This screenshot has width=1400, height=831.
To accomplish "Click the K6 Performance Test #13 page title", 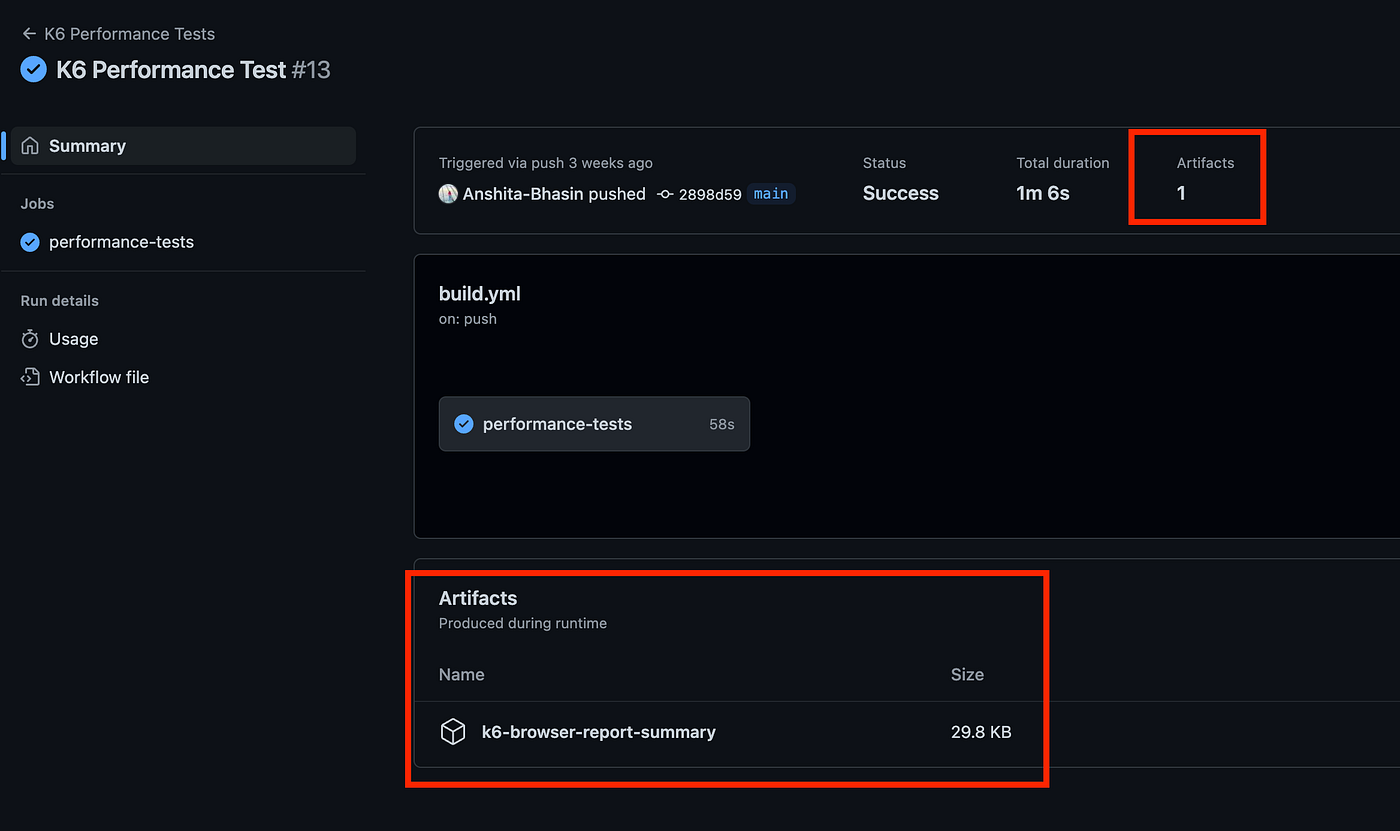I will [x=193, y=70].
